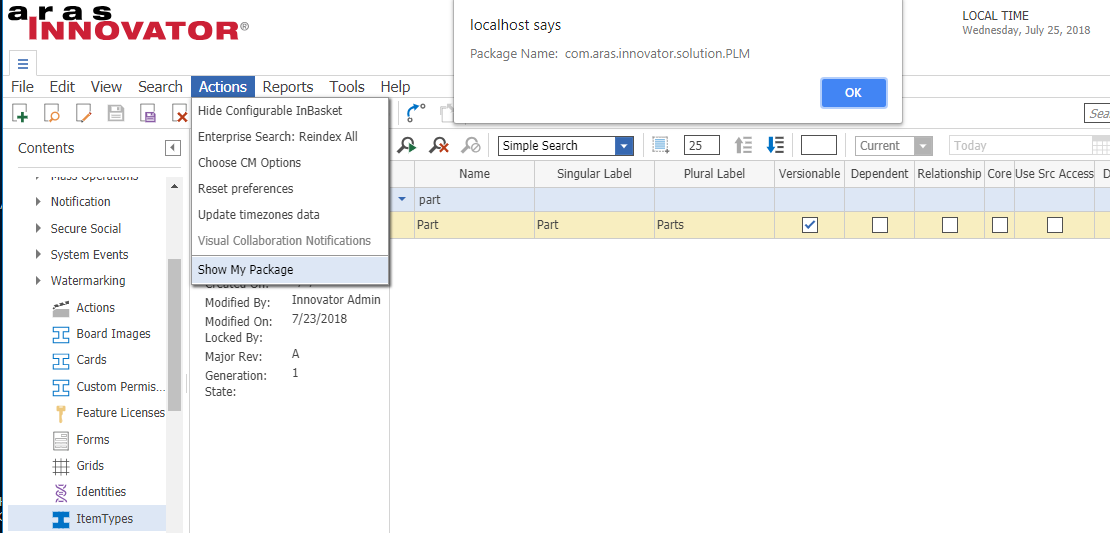Select Hide Configurable InBasket menu entry
This screenshot has width=1110, height=533.
tap(290, 111)
